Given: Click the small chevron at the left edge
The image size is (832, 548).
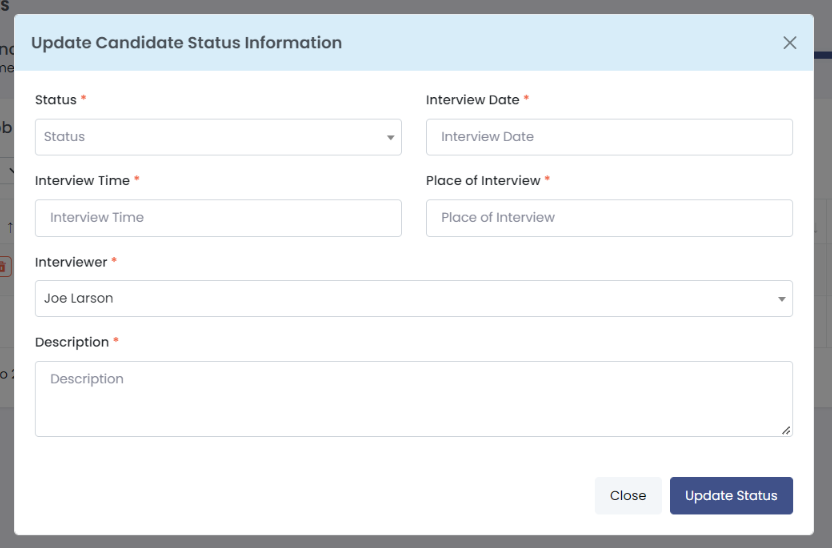Looking at the screenshot, I should [x=9, y=171].
